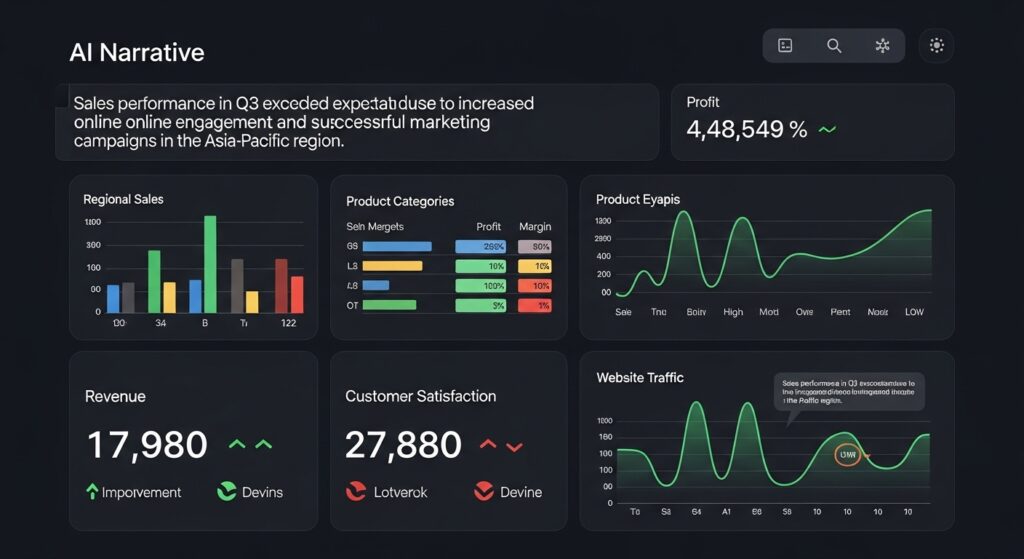Click the green Devins badge icon
Screen dimensions: 1024x559
pos(226,491)
